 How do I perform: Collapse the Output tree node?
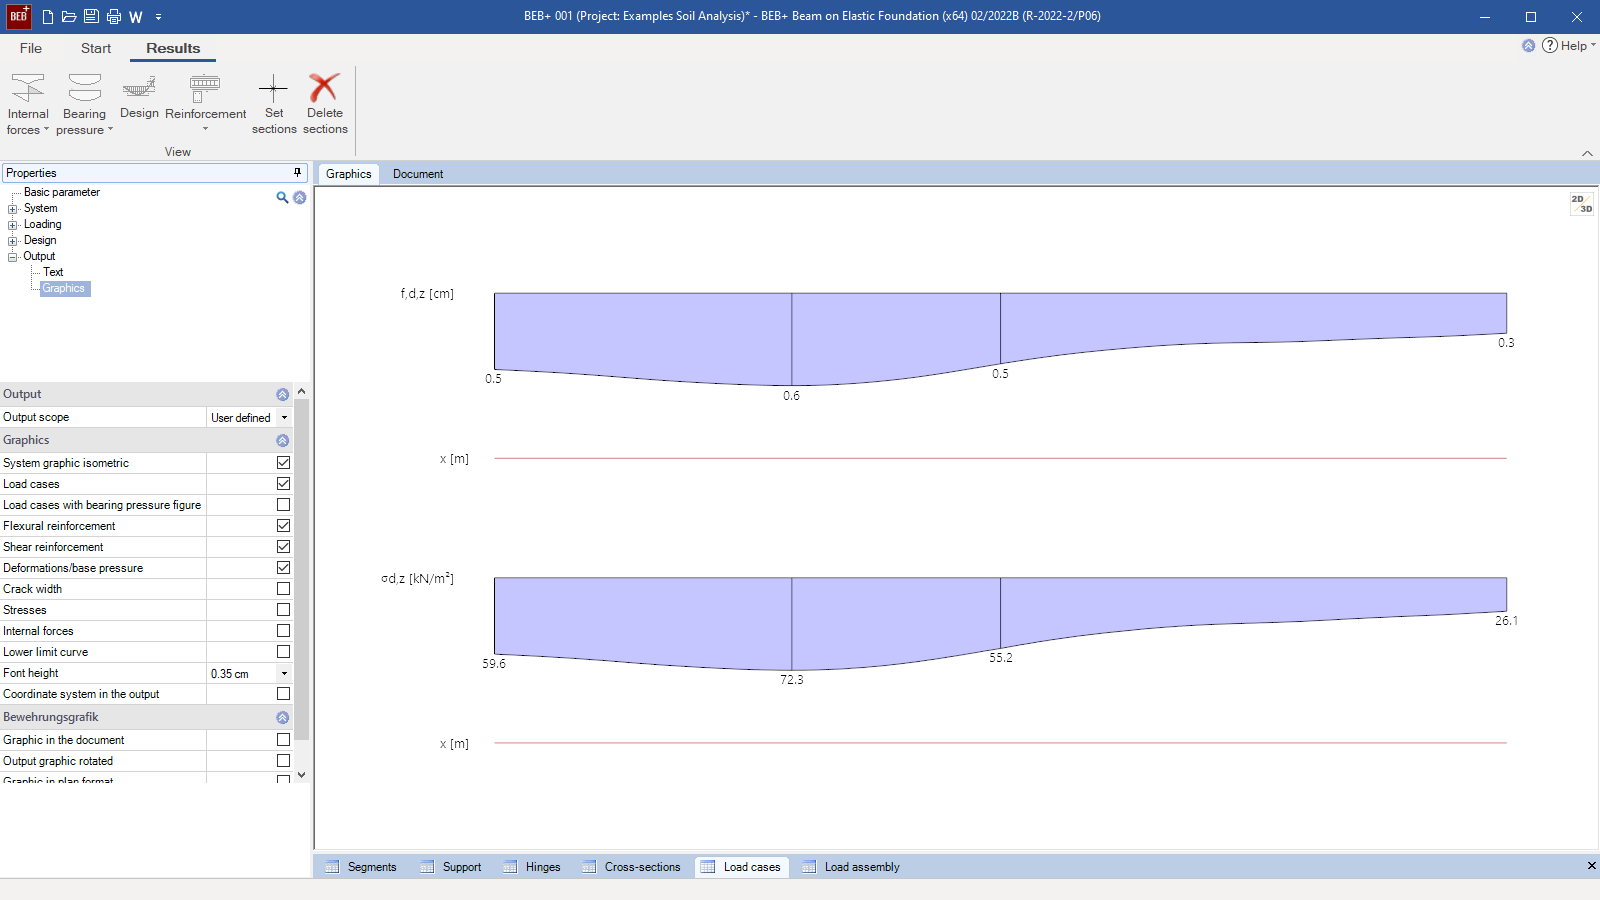point(13,257)
